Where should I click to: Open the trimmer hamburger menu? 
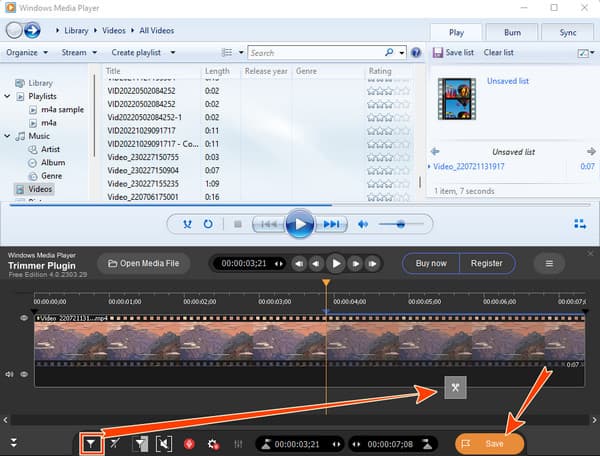coord(549,263)
